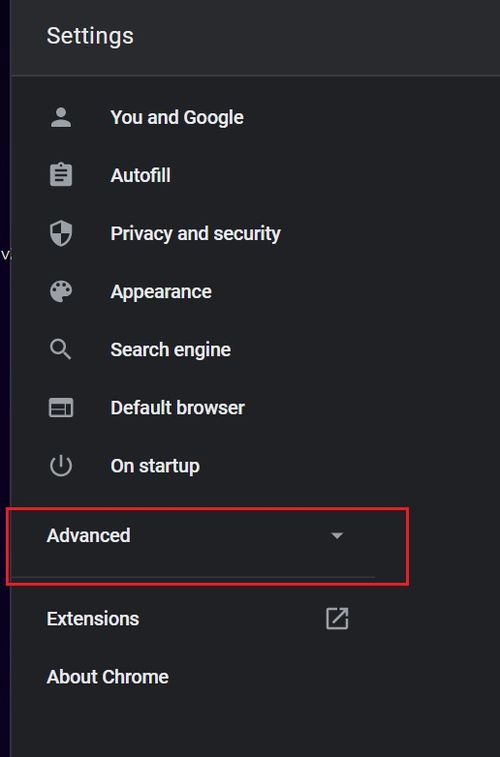Click the Settings heading at the top
Image resolution: width=500 pixels, height=757 pixels.
[90, 36]
